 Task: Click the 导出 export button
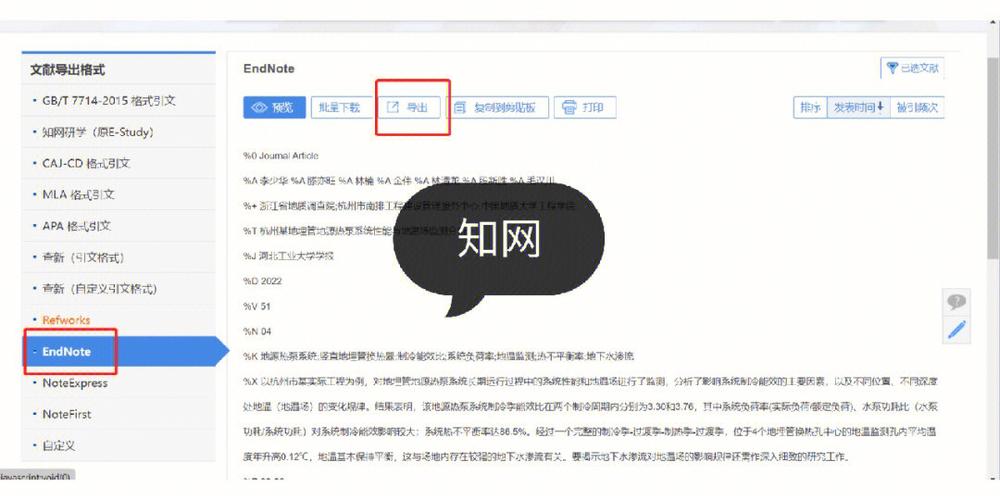tap(409, 108)
